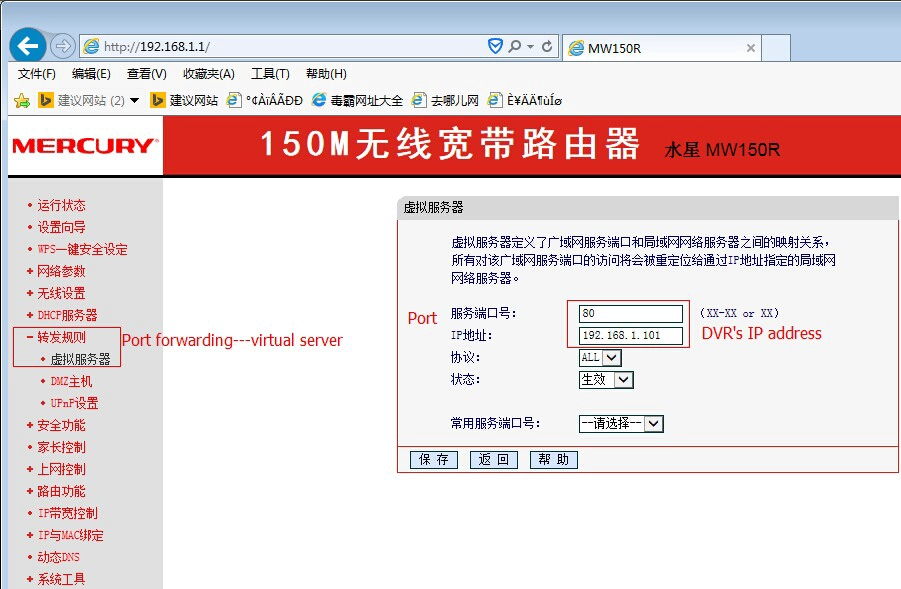
Task: Open the 帮助(H) menu
Action: tap(326, 74)
